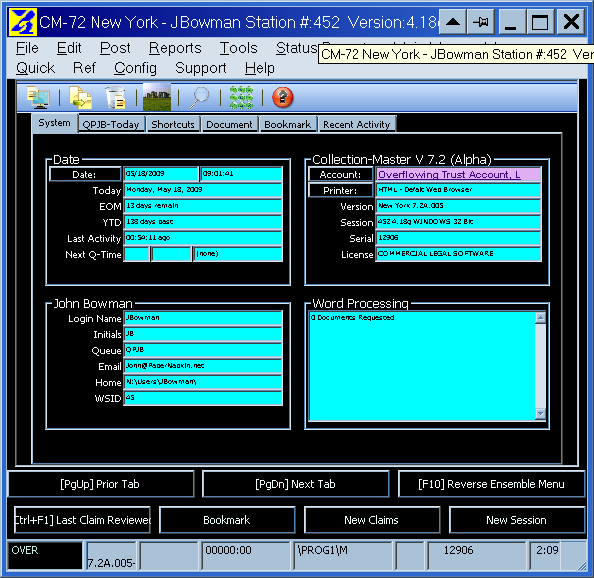Viewport: 594px width, 578px height.
Task: Click the copy documents toolbar icon
Action: 80,97
